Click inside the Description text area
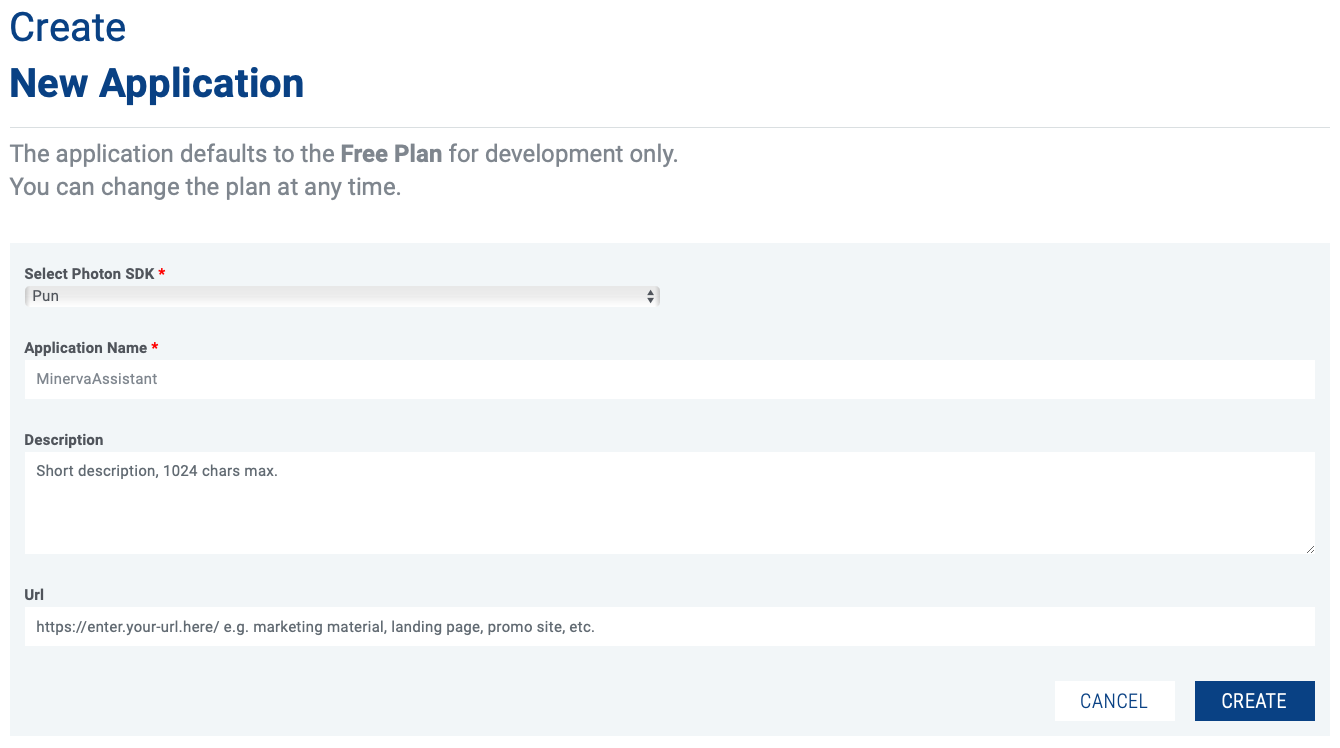 669,503
